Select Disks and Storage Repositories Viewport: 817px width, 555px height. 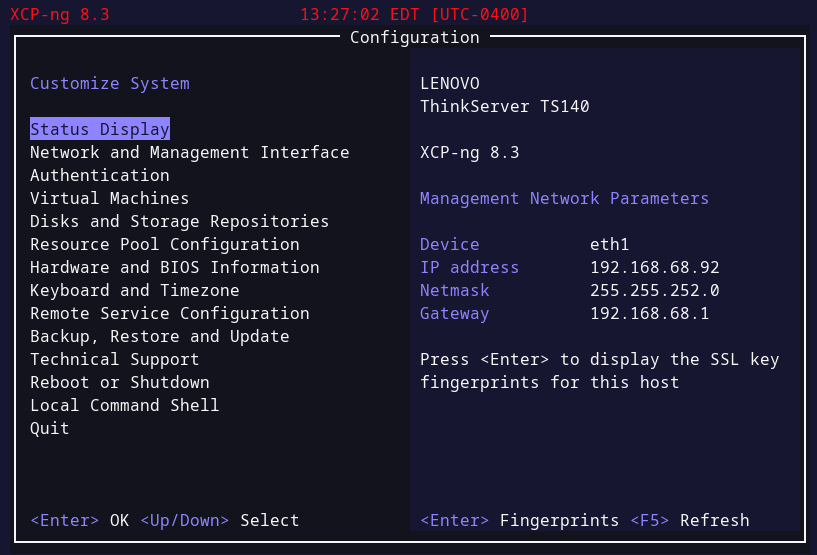[180, 221]
